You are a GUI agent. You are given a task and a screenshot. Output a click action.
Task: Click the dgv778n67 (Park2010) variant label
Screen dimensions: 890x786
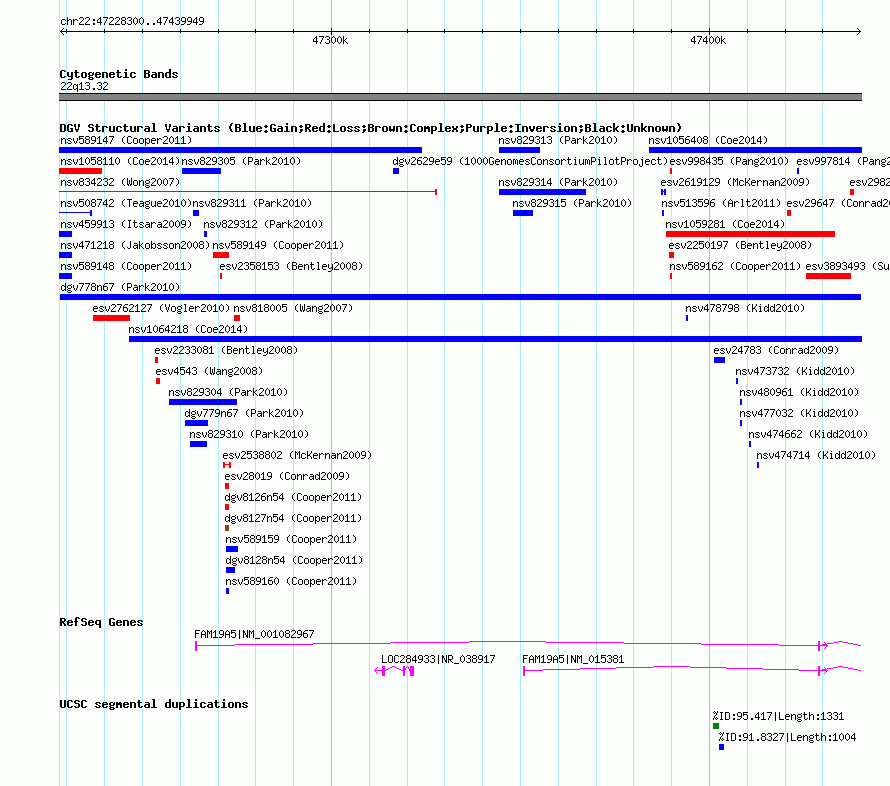click(120, 287)
